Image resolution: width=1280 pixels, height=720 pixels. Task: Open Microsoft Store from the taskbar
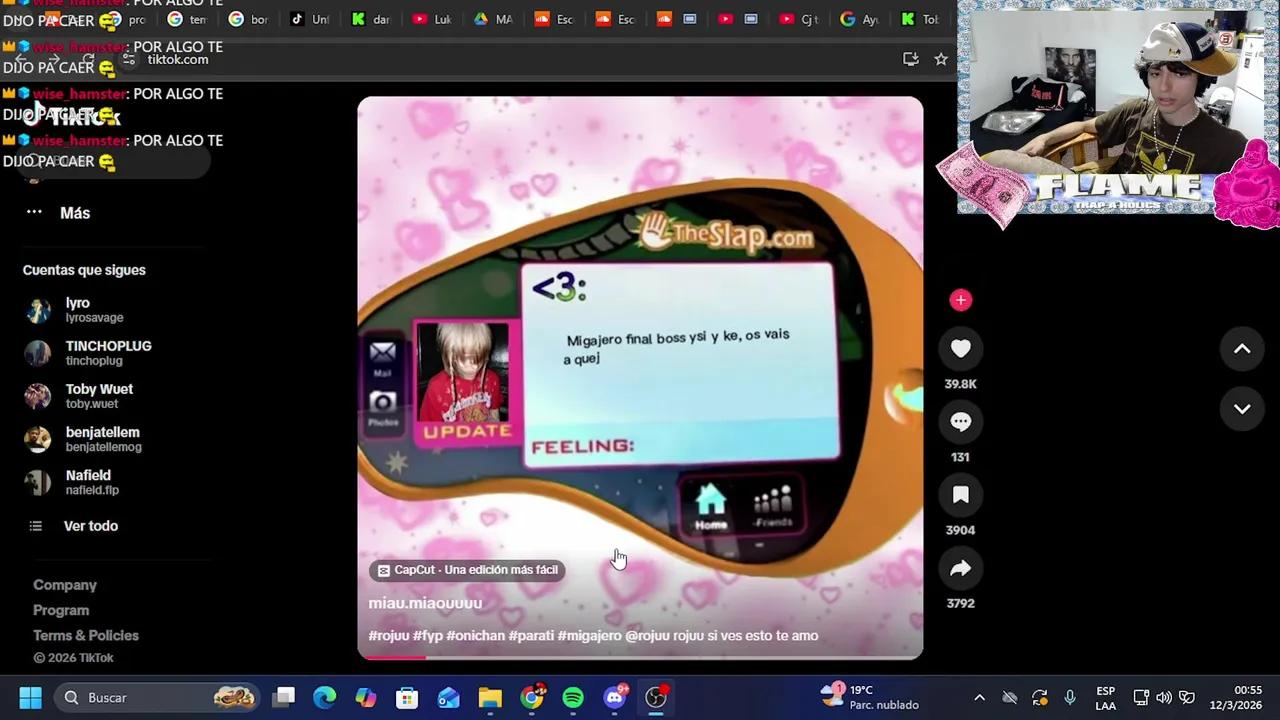click(407, 697)
